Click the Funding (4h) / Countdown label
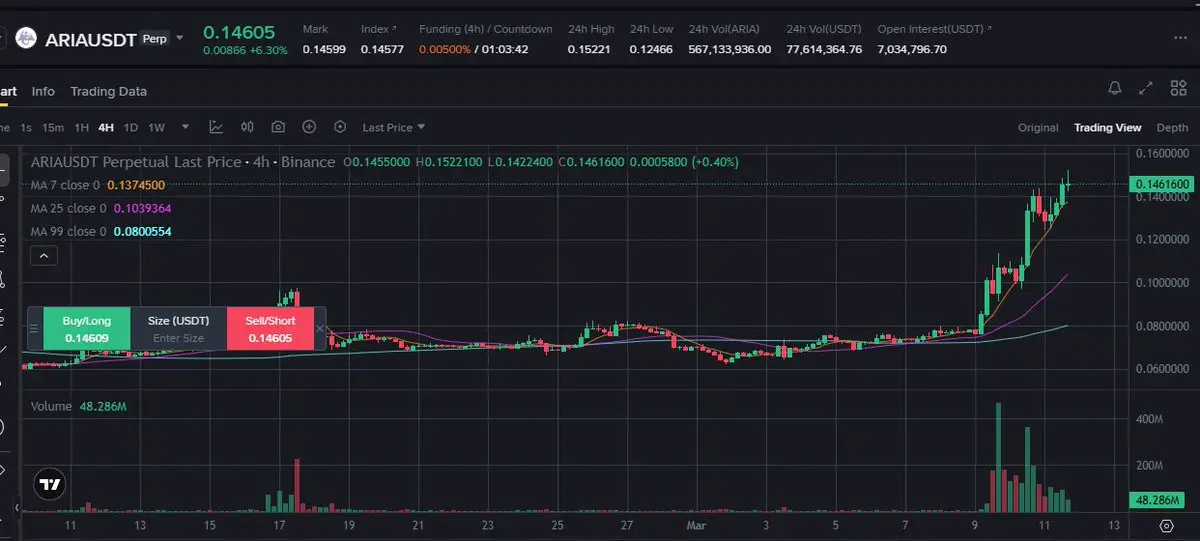 (x=485, y=29)
